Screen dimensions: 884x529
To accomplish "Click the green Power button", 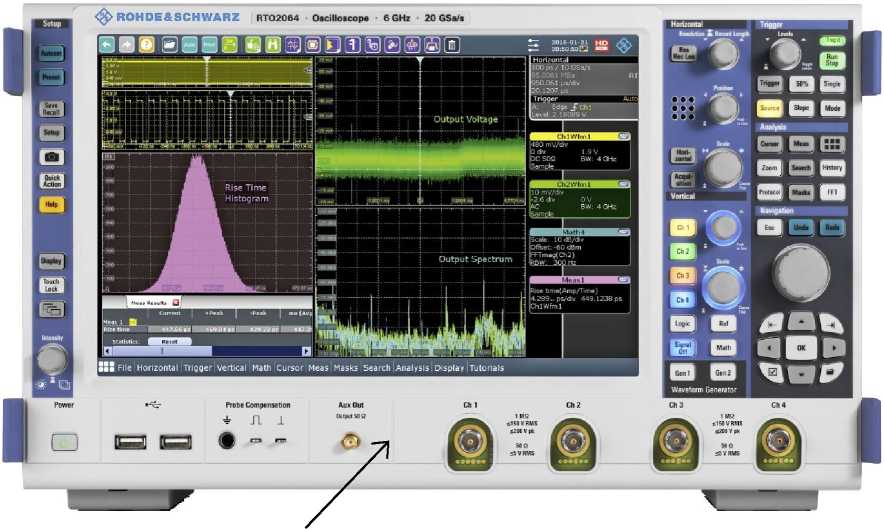I will [x=64, y=440].
